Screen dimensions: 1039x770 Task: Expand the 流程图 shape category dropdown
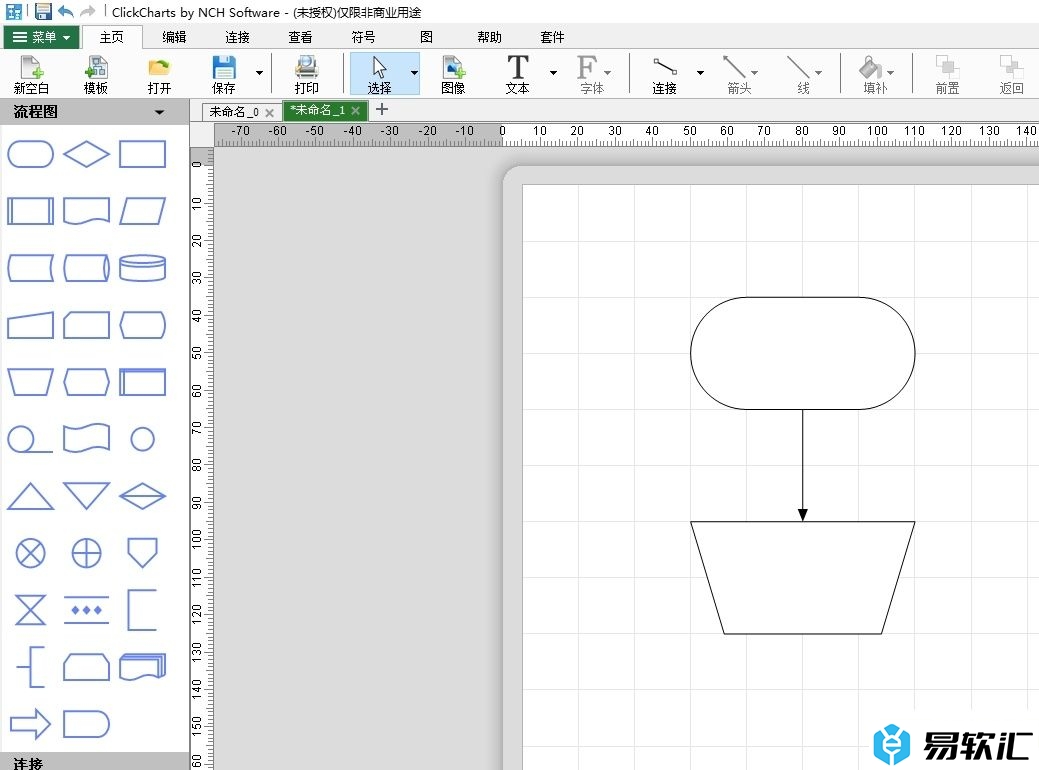click(160, 113)
